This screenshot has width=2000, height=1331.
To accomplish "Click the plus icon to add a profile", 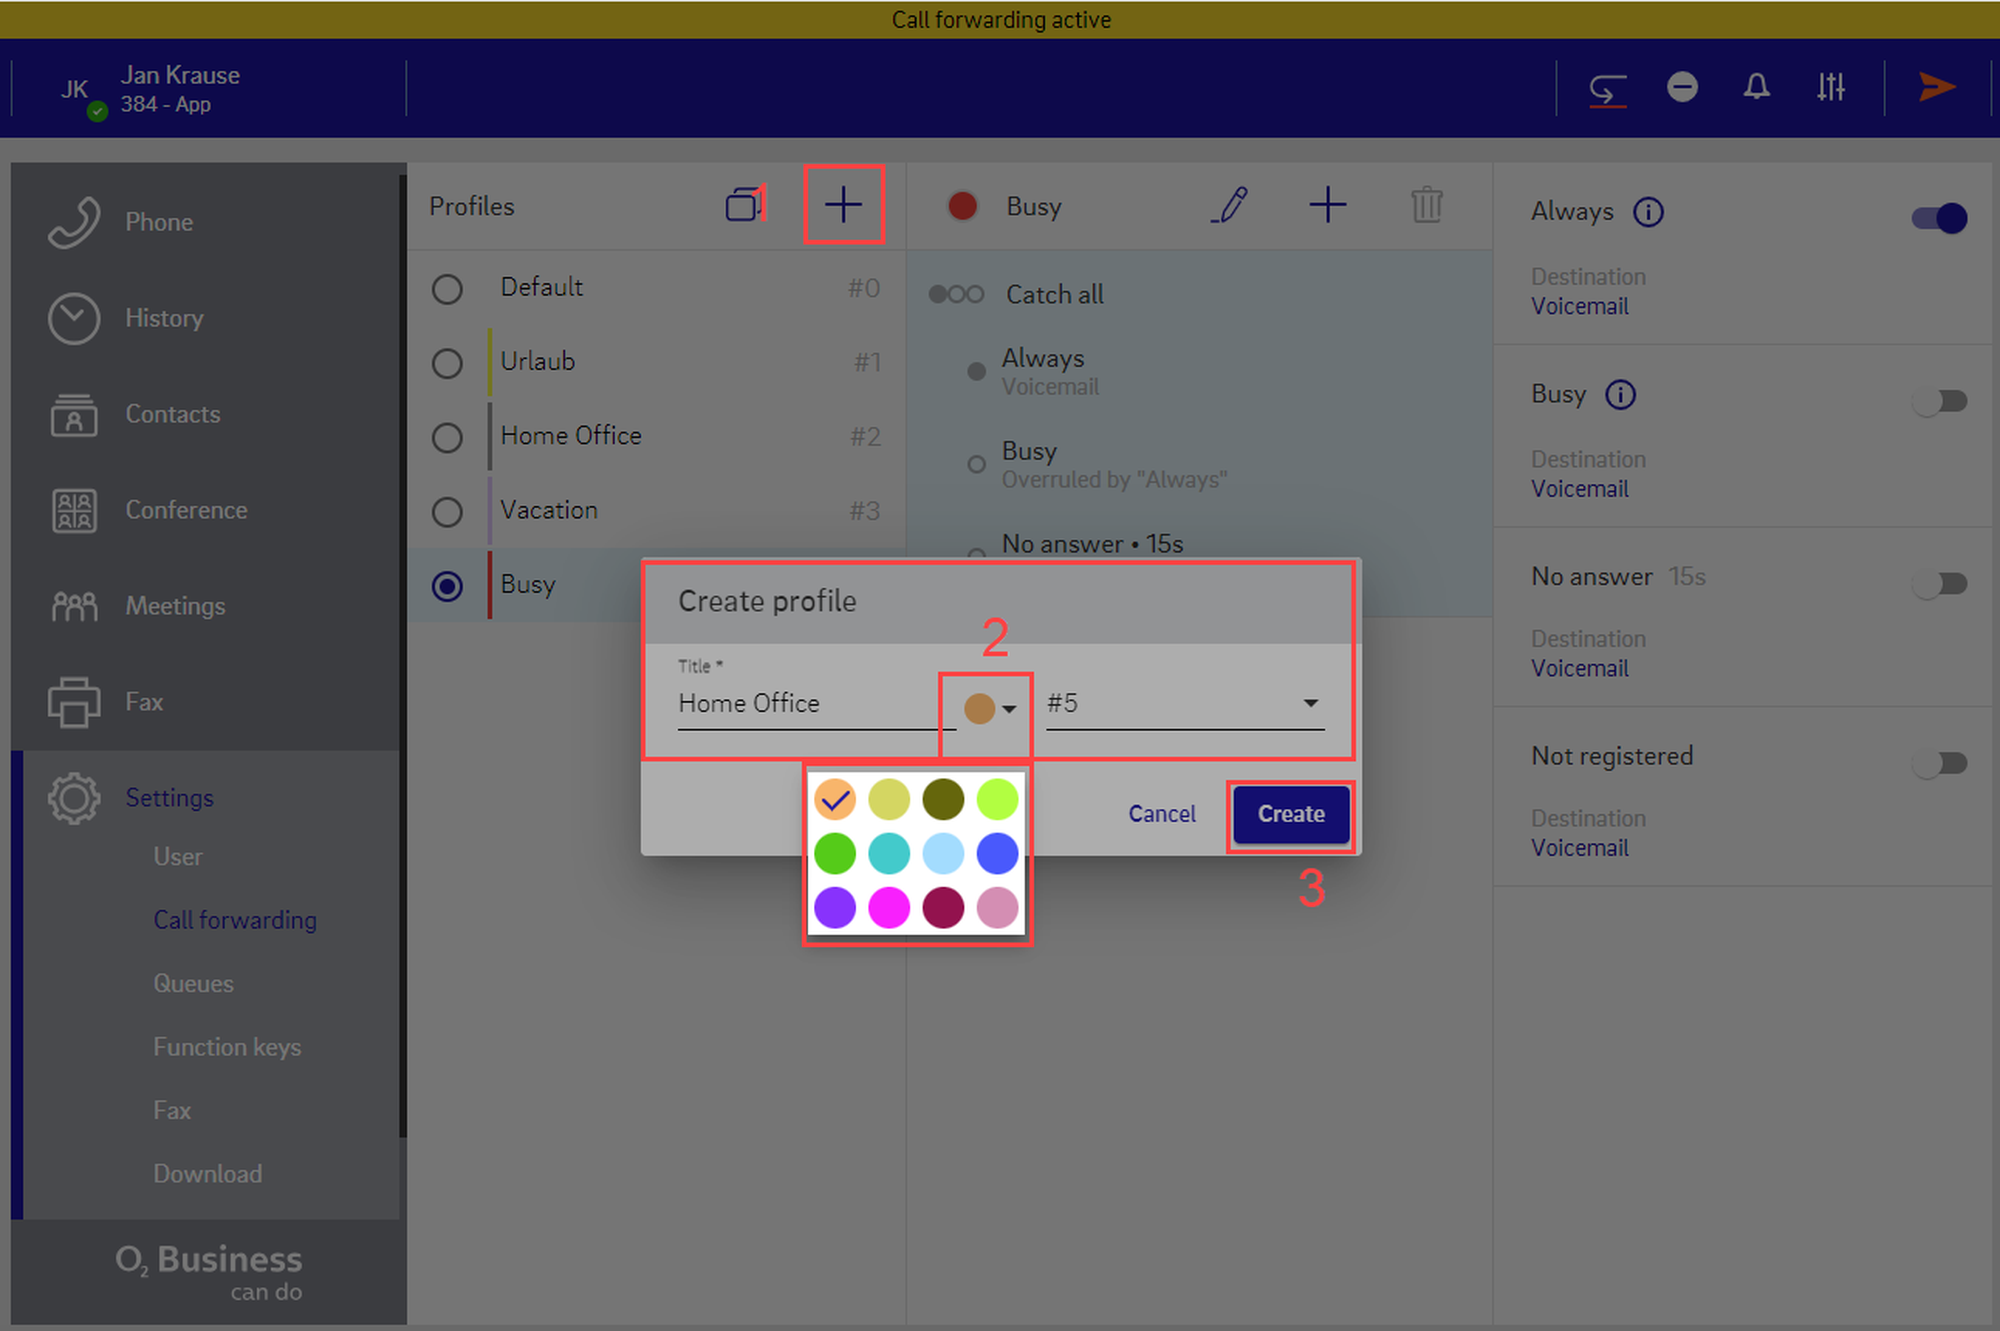I will tap(843, 205).
